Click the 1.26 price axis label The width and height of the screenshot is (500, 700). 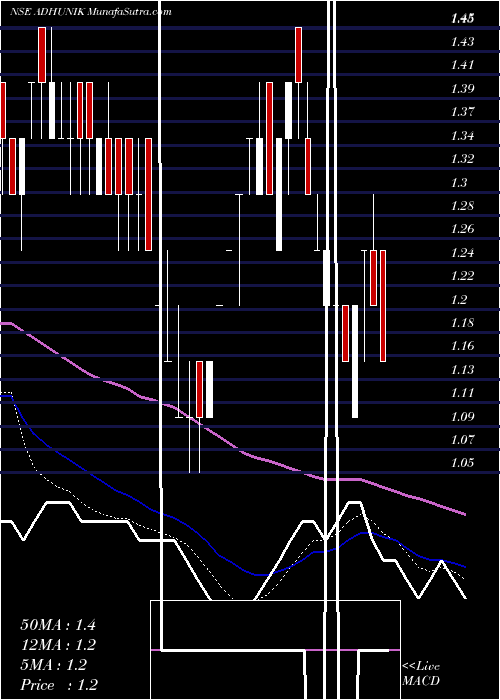tap(462, 229)
